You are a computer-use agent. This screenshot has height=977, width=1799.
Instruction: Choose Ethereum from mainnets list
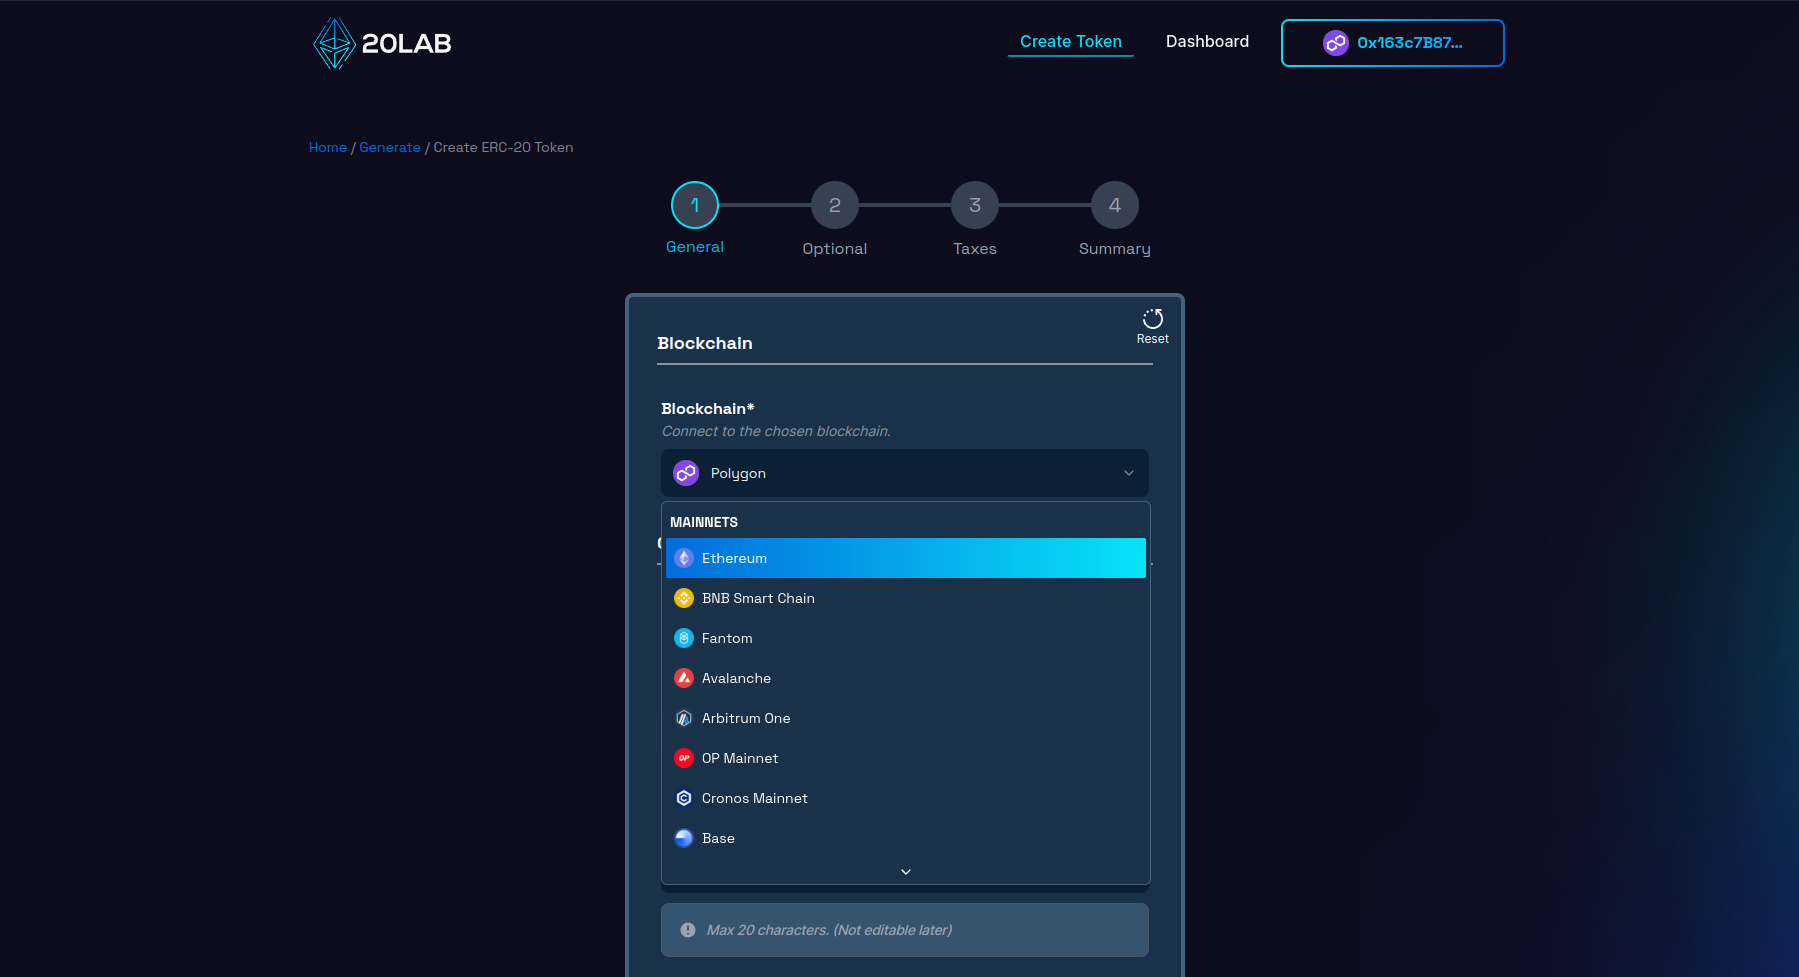[x=905, y=558]
